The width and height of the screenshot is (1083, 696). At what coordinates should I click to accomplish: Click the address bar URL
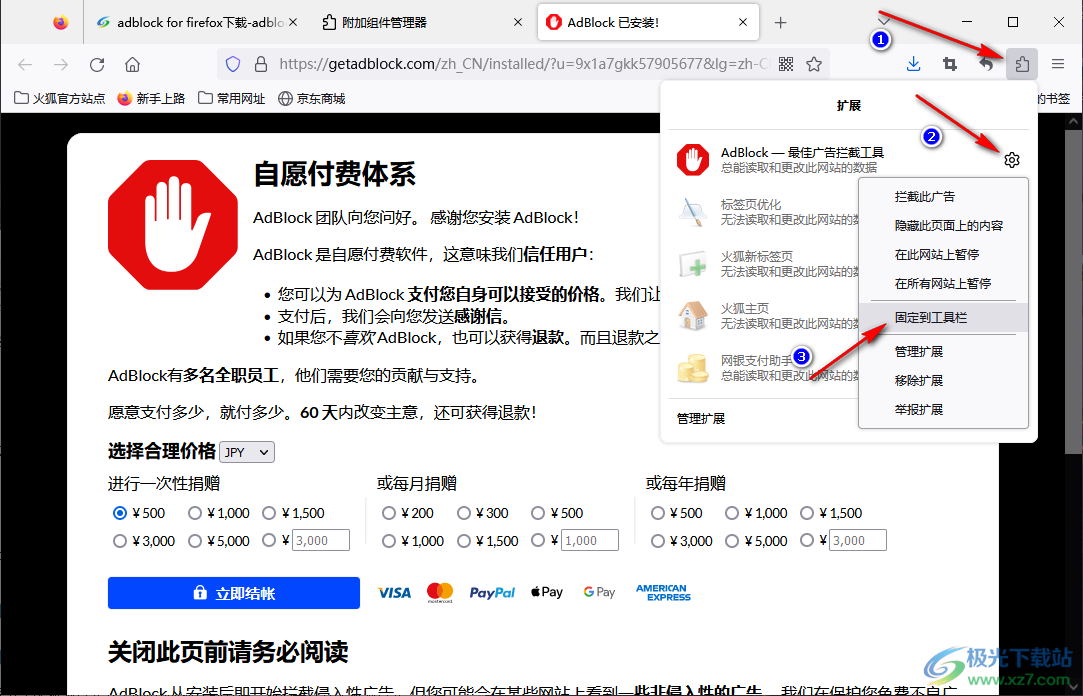tap(525, 64)
